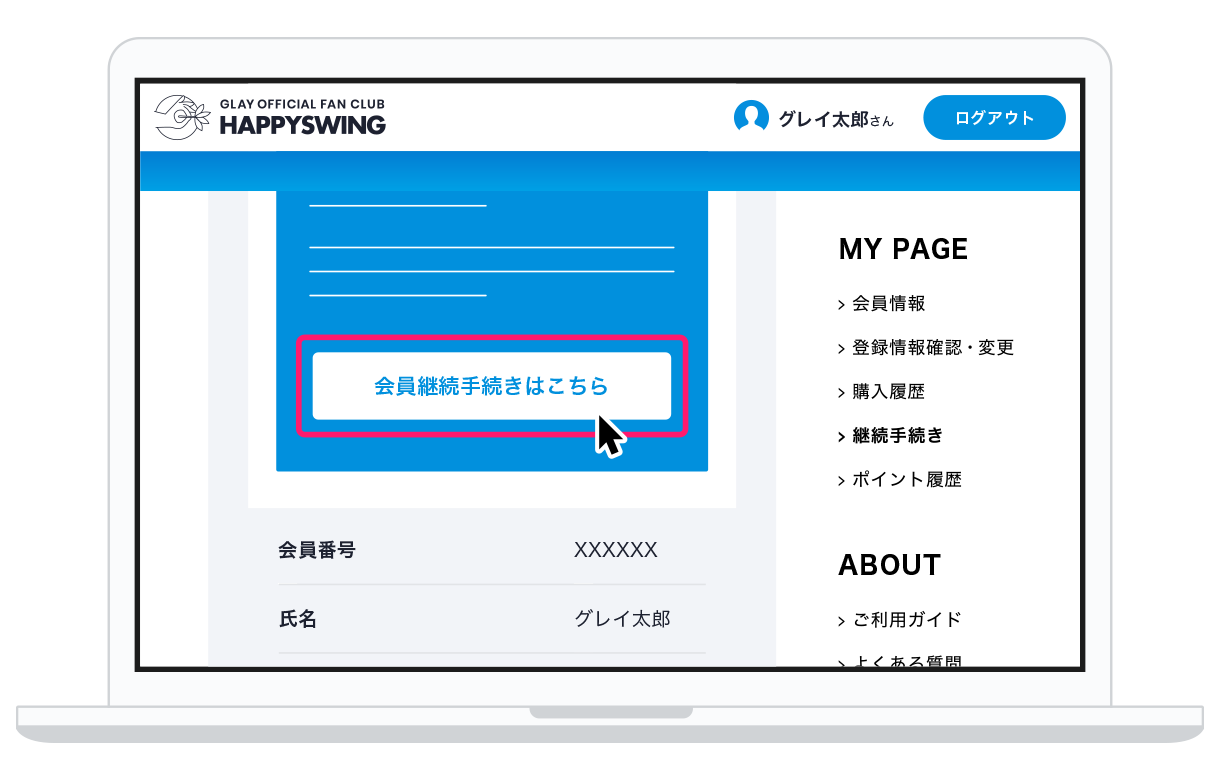Click the グレイ太郎 value in 氏名 row

[621, 619]
